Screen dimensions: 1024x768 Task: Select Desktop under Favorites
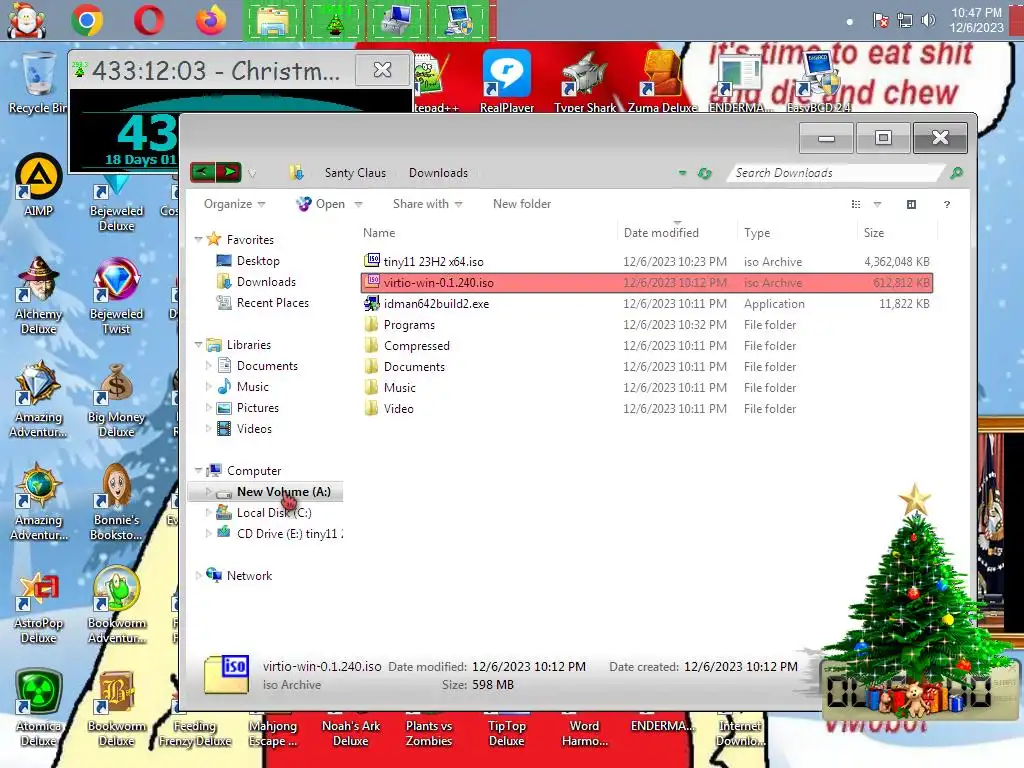click(258, 261)
